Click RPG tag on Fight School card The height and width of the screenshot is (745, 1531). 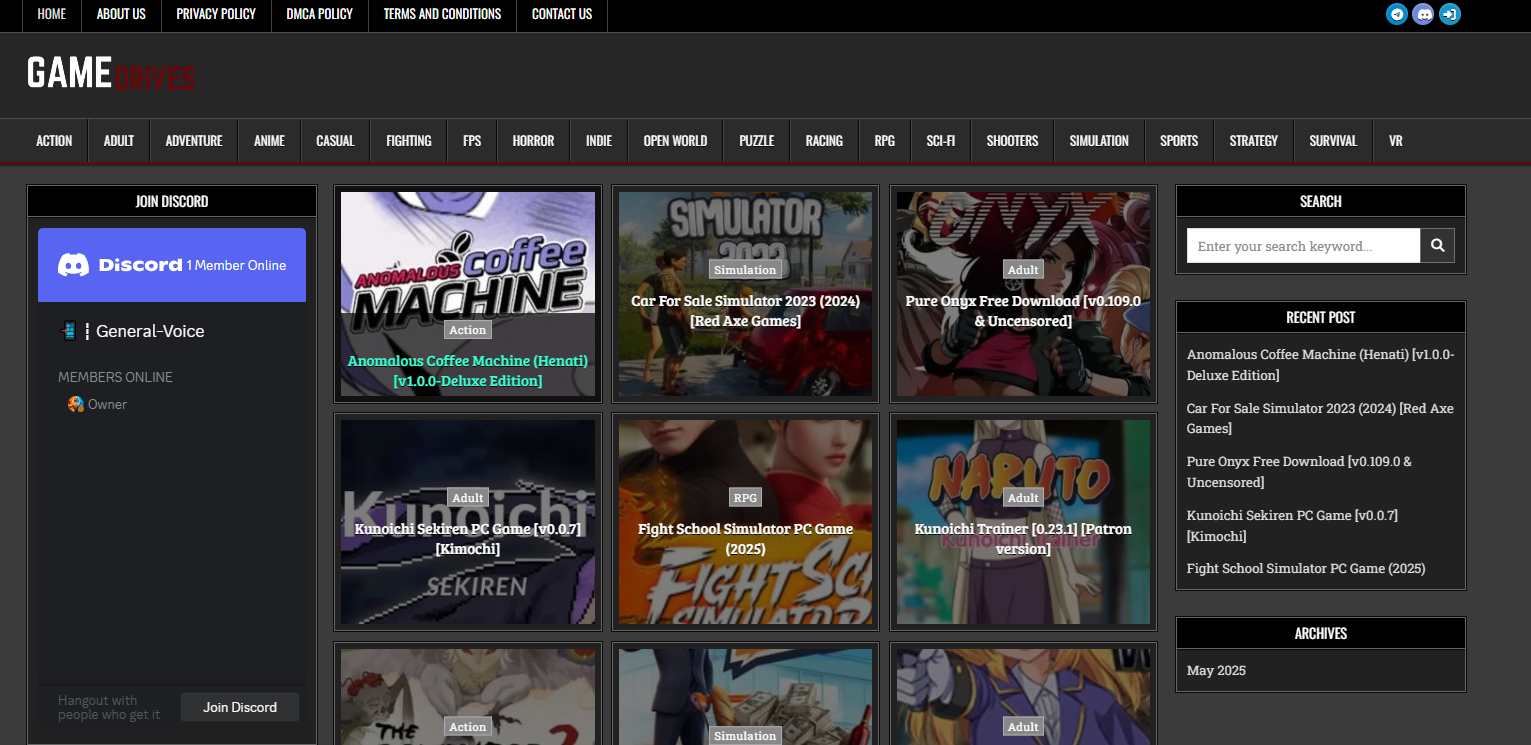(745, 498)
